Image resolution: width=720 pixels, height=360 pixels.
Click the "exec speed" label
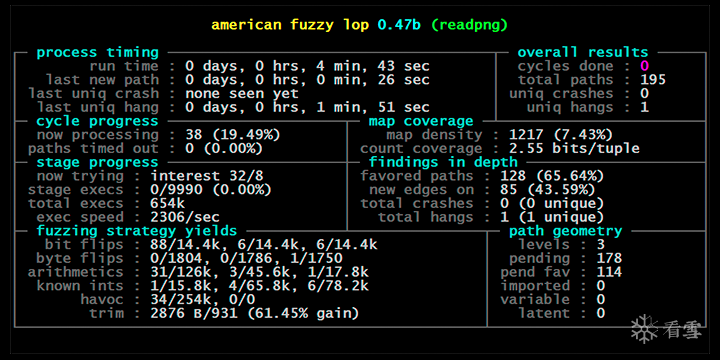click(80, 217)
